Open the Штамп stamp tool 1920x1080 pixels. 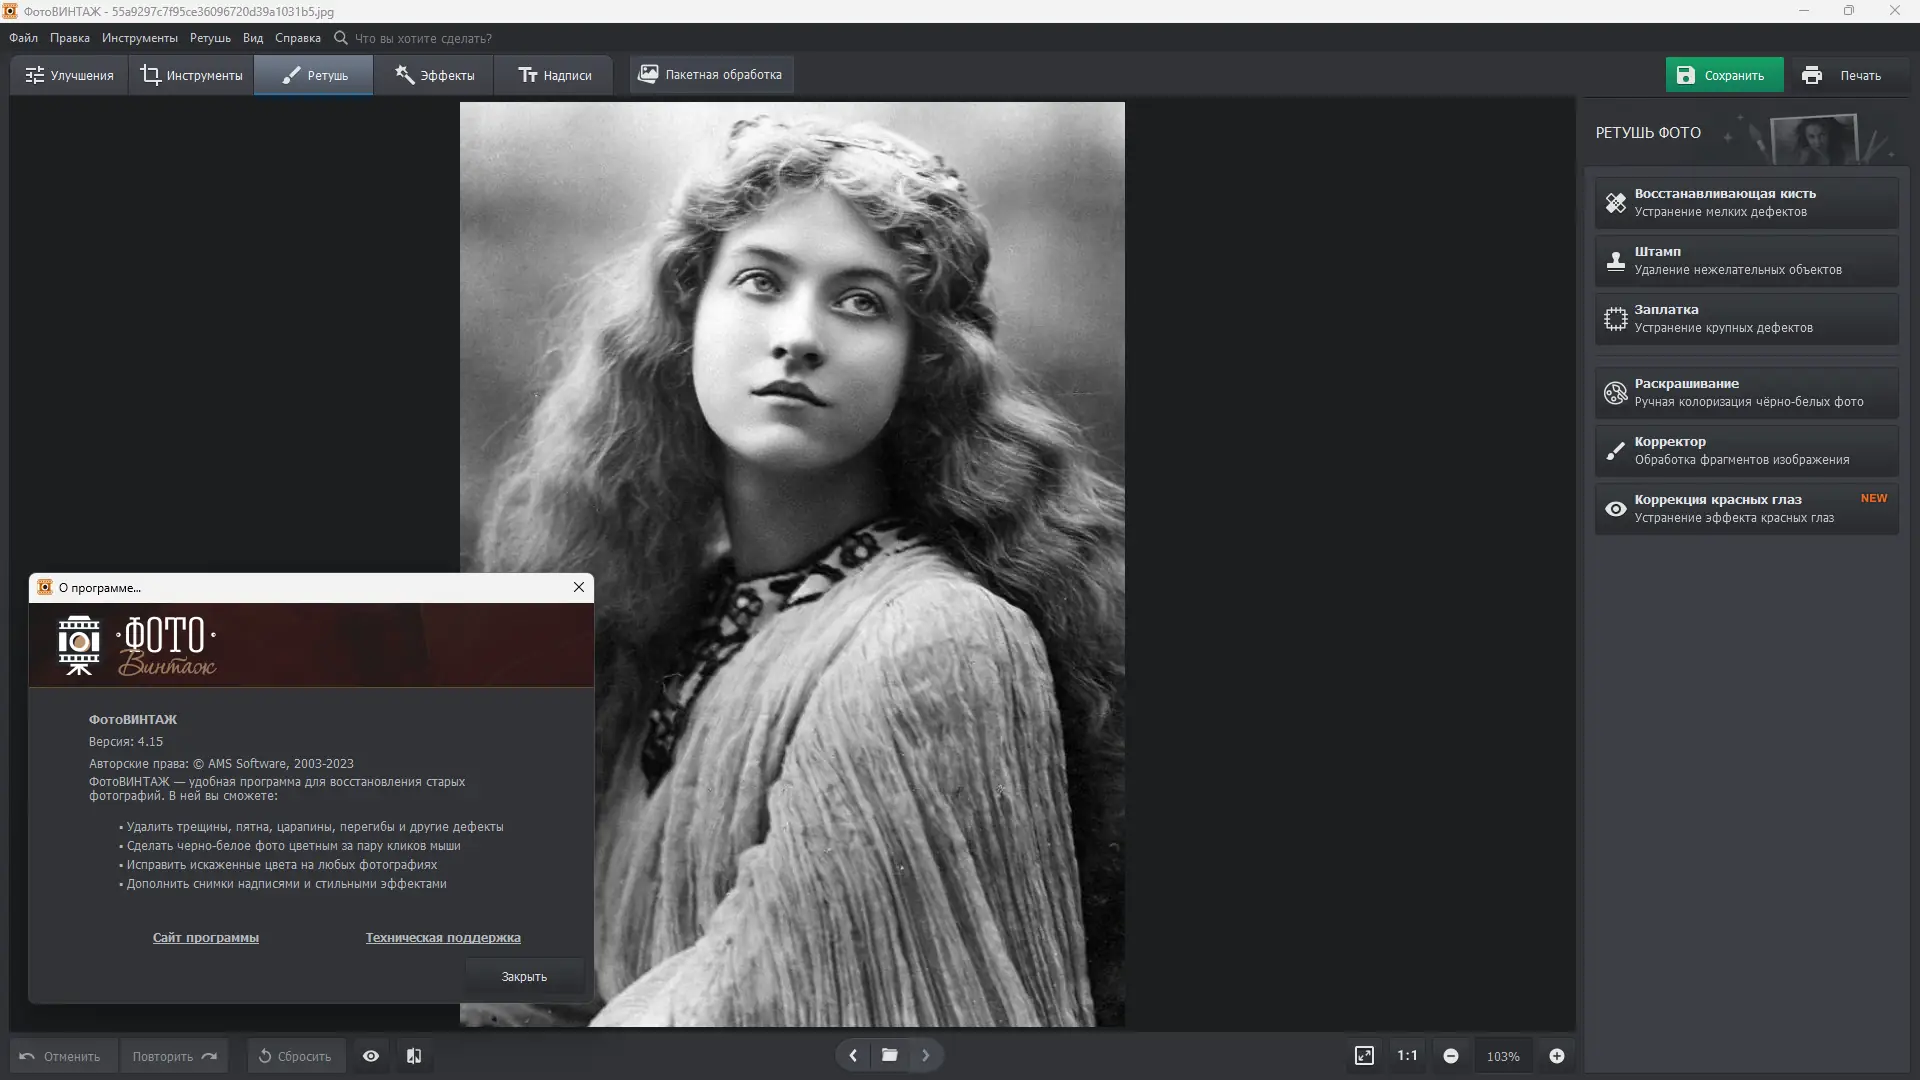click(1745, 260)
